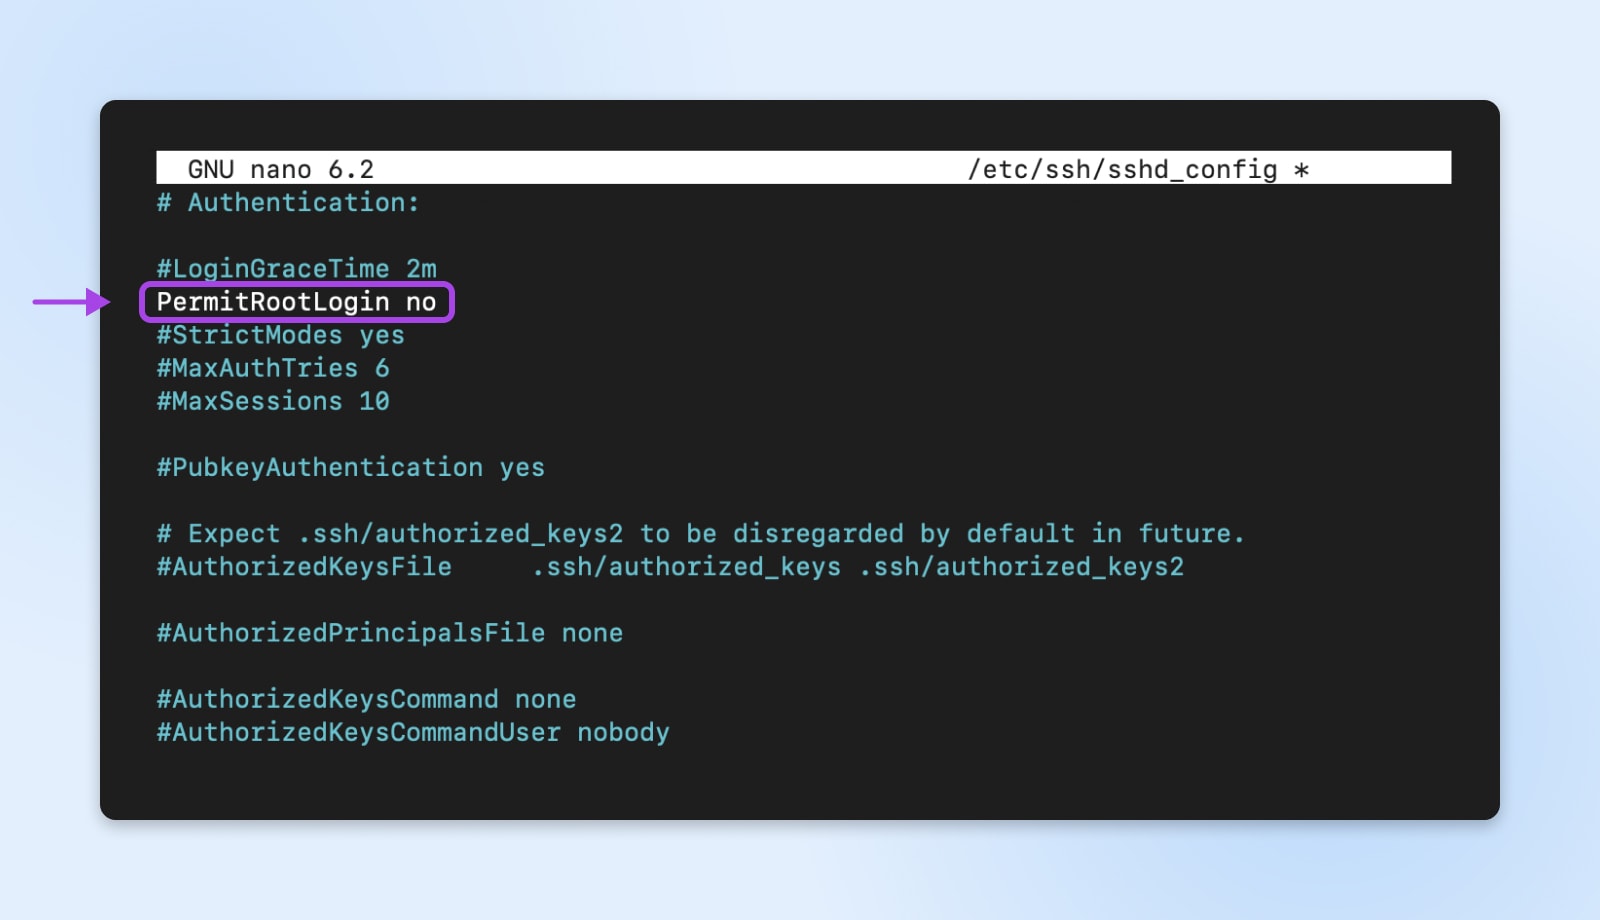Click the /etc/ssh/sshd_config filename in title bar

point(1122,169)
